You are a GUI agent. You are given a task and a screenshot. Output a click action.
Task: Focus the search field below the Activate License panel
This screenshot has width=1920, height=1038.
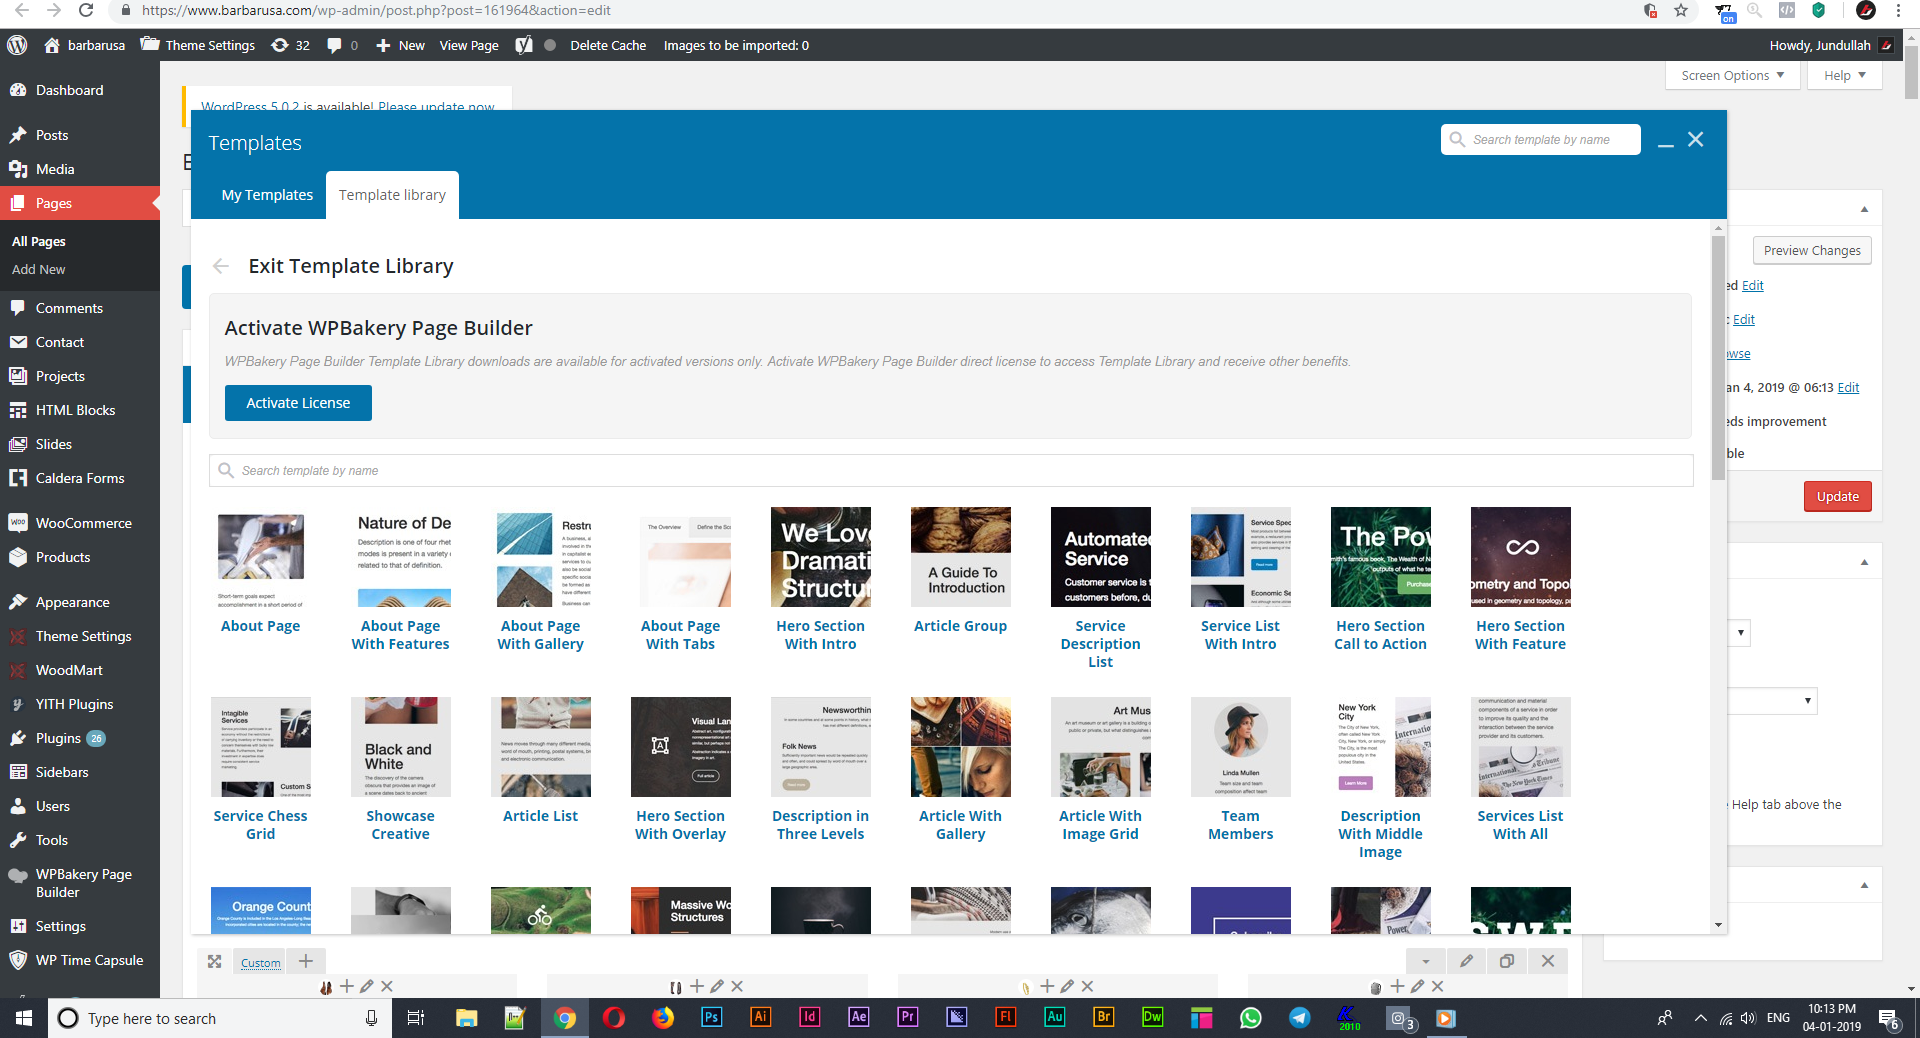951,471
